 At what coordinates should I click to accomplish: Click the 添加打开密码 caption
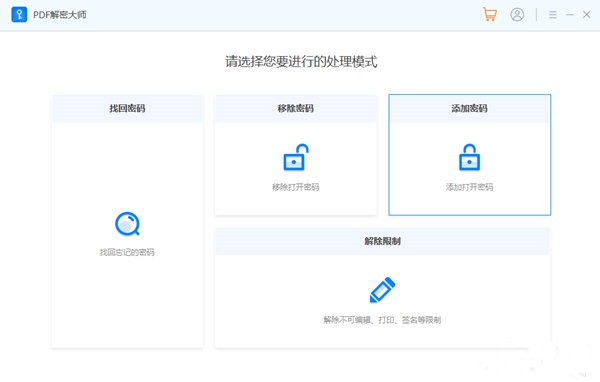470,187
